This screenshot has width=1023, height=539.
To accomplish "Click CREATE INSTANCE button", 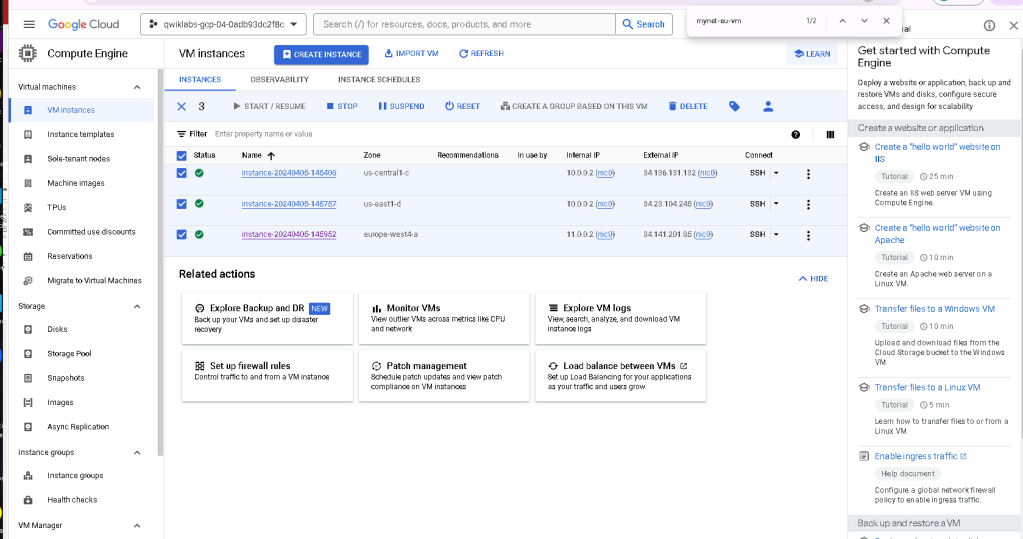I will click(x=321, y=54).
